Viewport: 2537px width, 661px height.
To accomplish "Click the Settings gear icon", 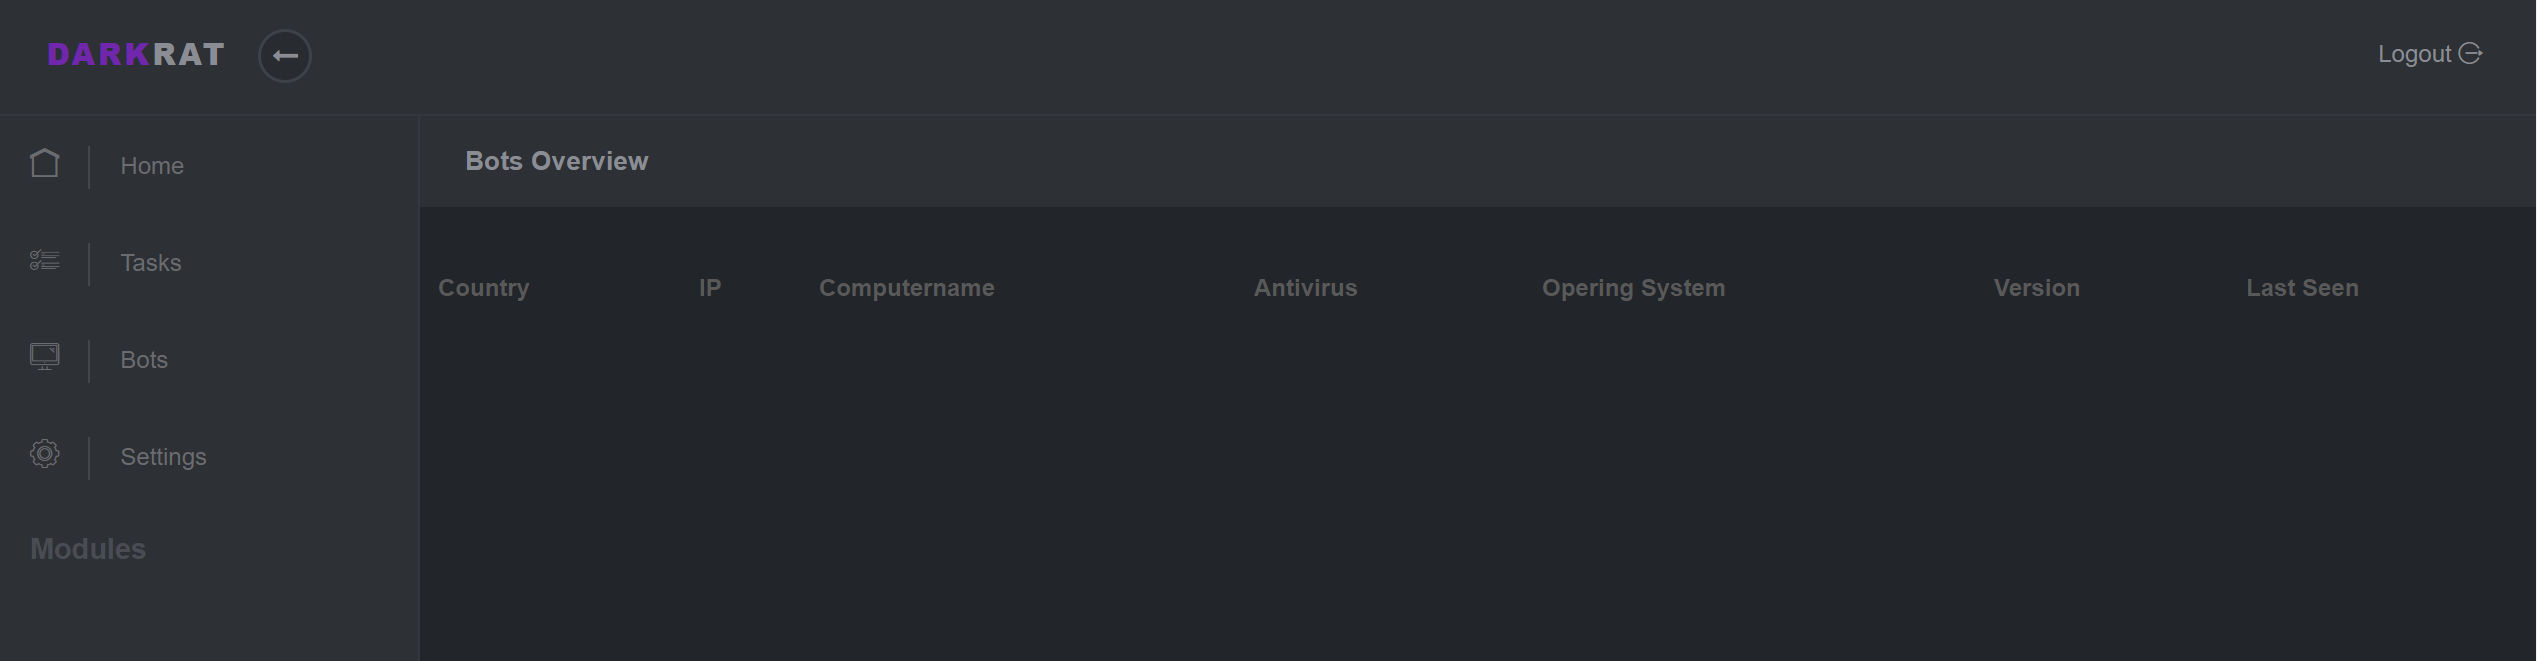I will point(45,454).
